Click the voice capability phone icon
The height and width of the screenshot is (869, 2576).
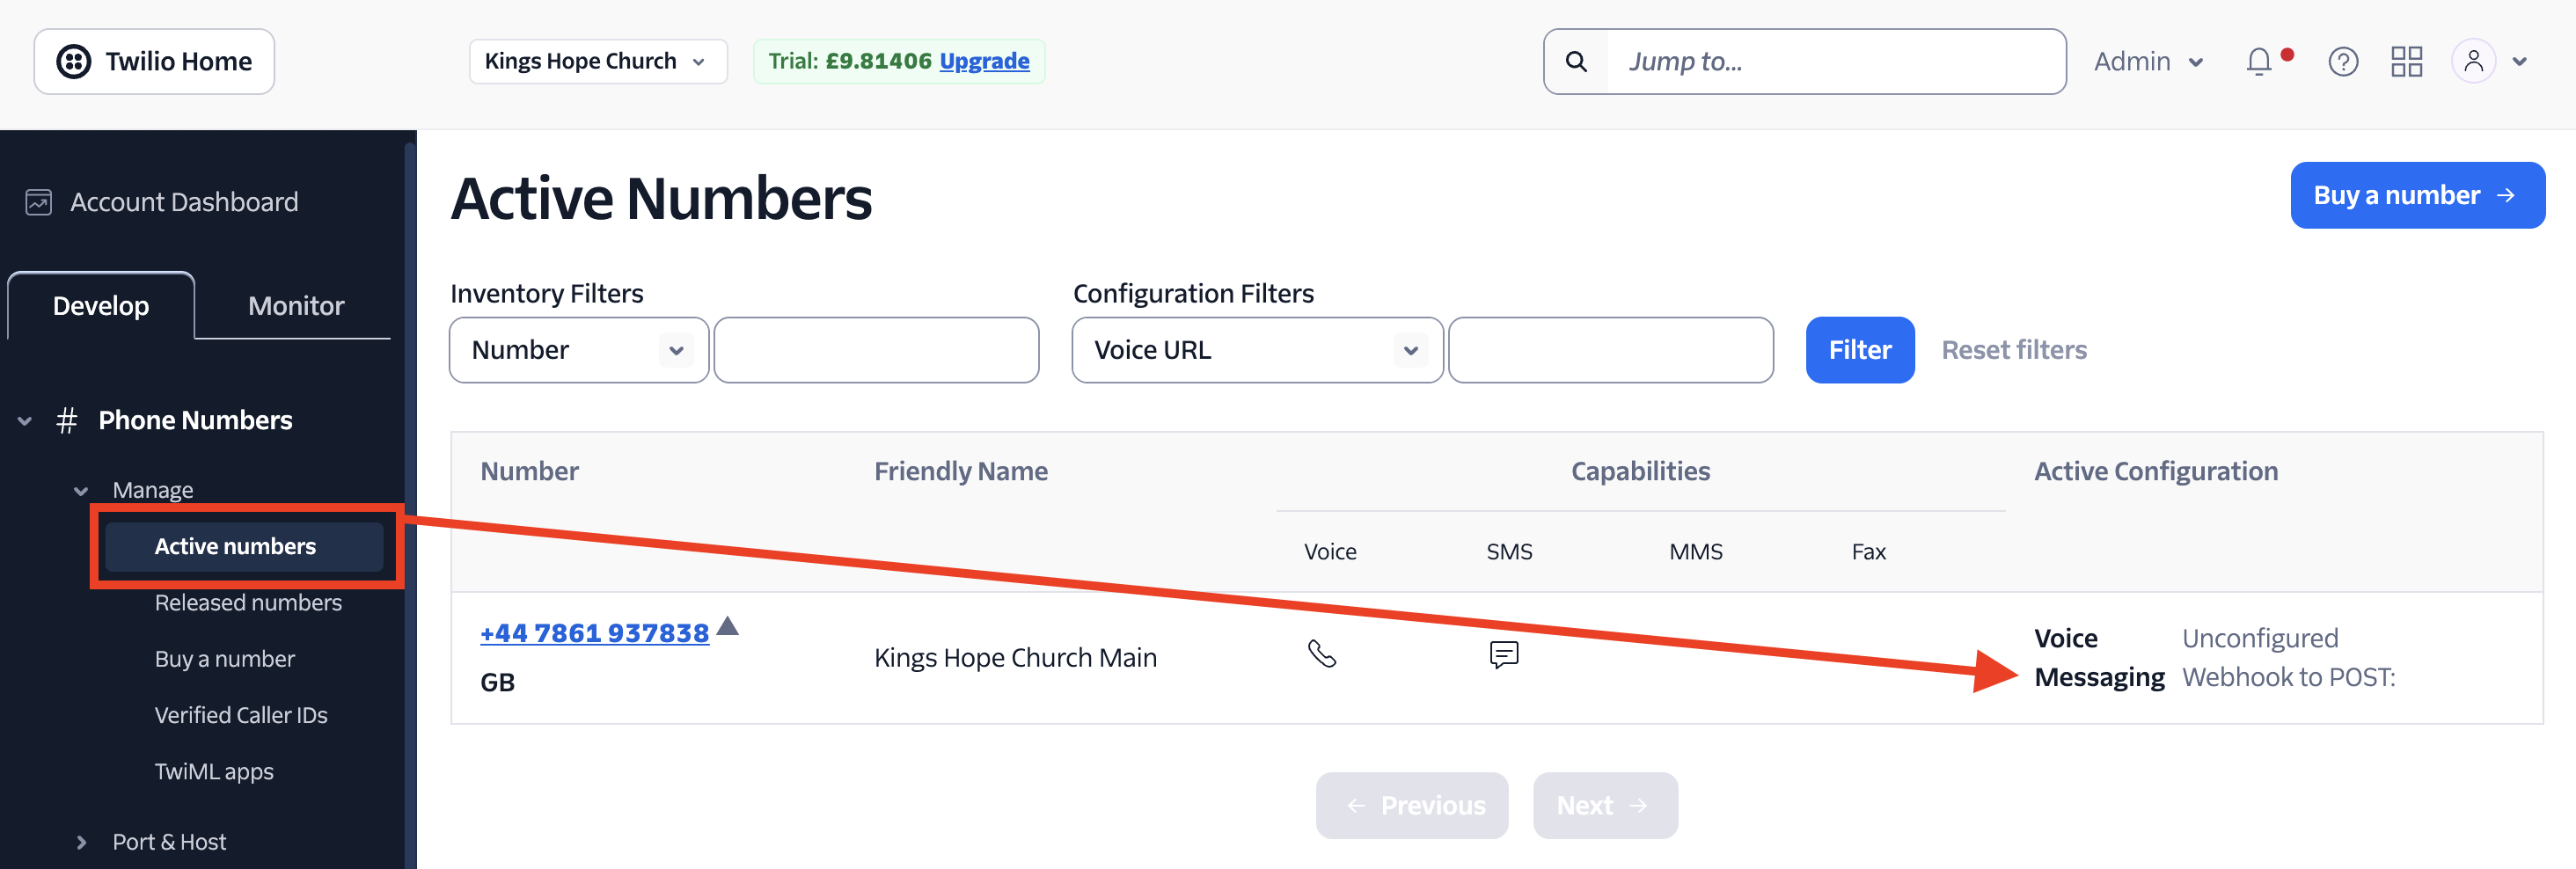pos(1322,654)
